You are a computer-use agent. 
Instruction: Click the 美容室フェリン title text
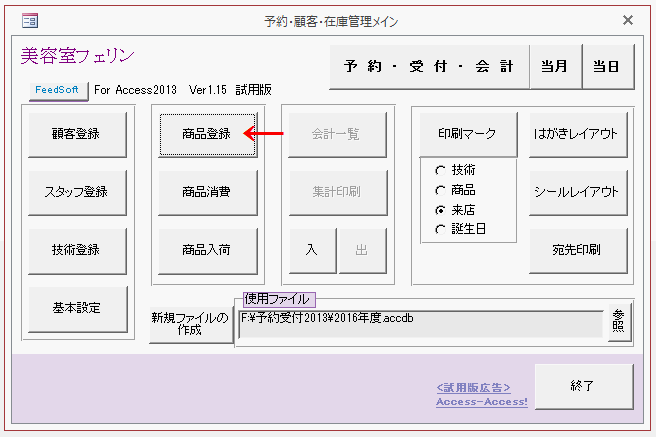[x=78, y=56]
